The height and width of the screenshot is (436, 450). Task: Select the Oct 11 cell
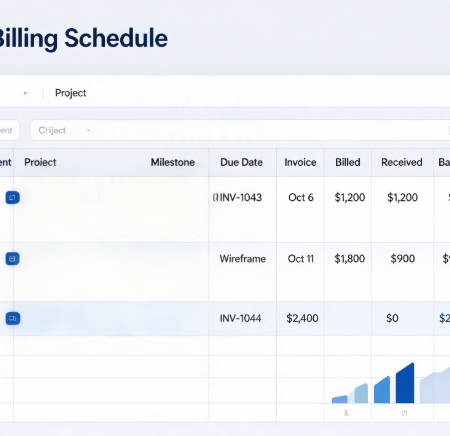point(301,259)
